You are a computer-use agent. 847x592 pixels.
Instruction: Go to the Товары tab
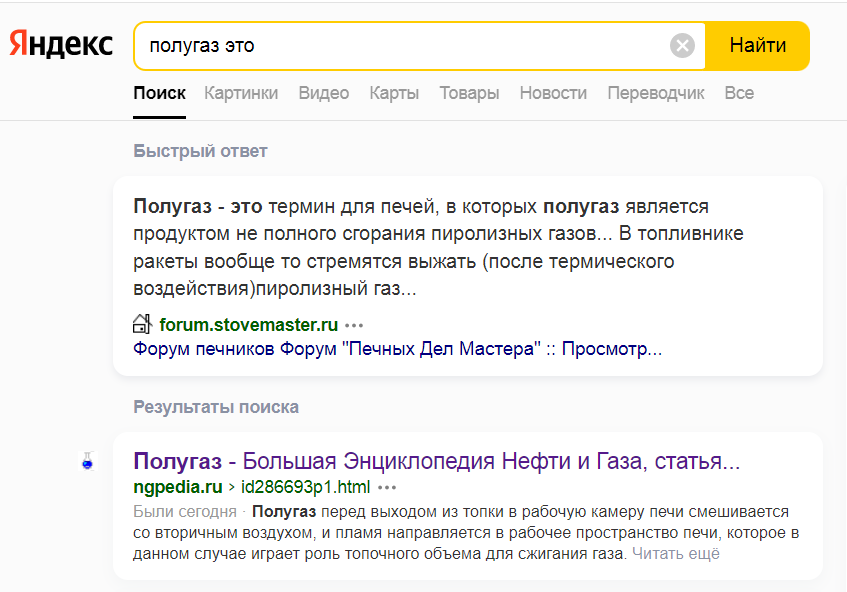click(469, 93)
